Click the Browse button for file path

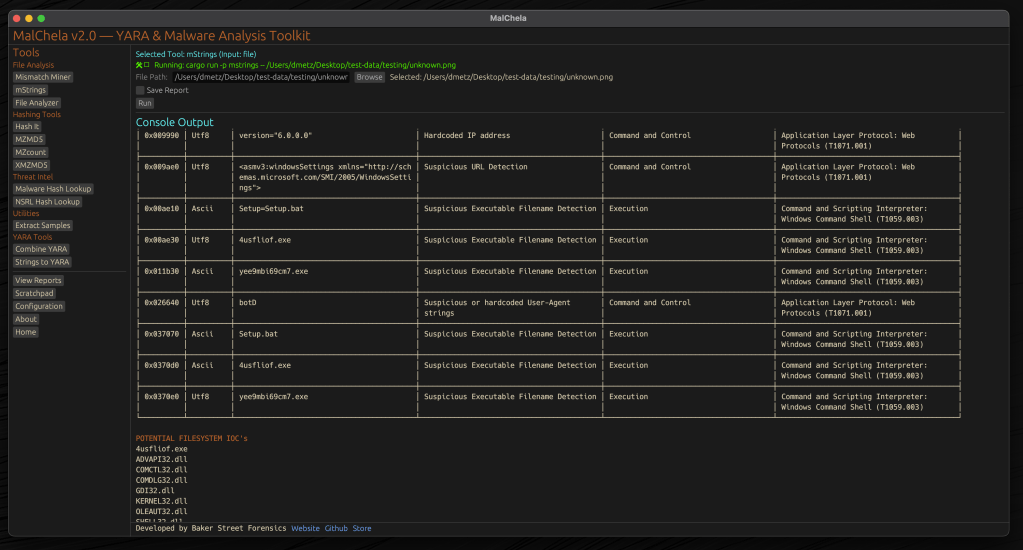coord(369,77)
